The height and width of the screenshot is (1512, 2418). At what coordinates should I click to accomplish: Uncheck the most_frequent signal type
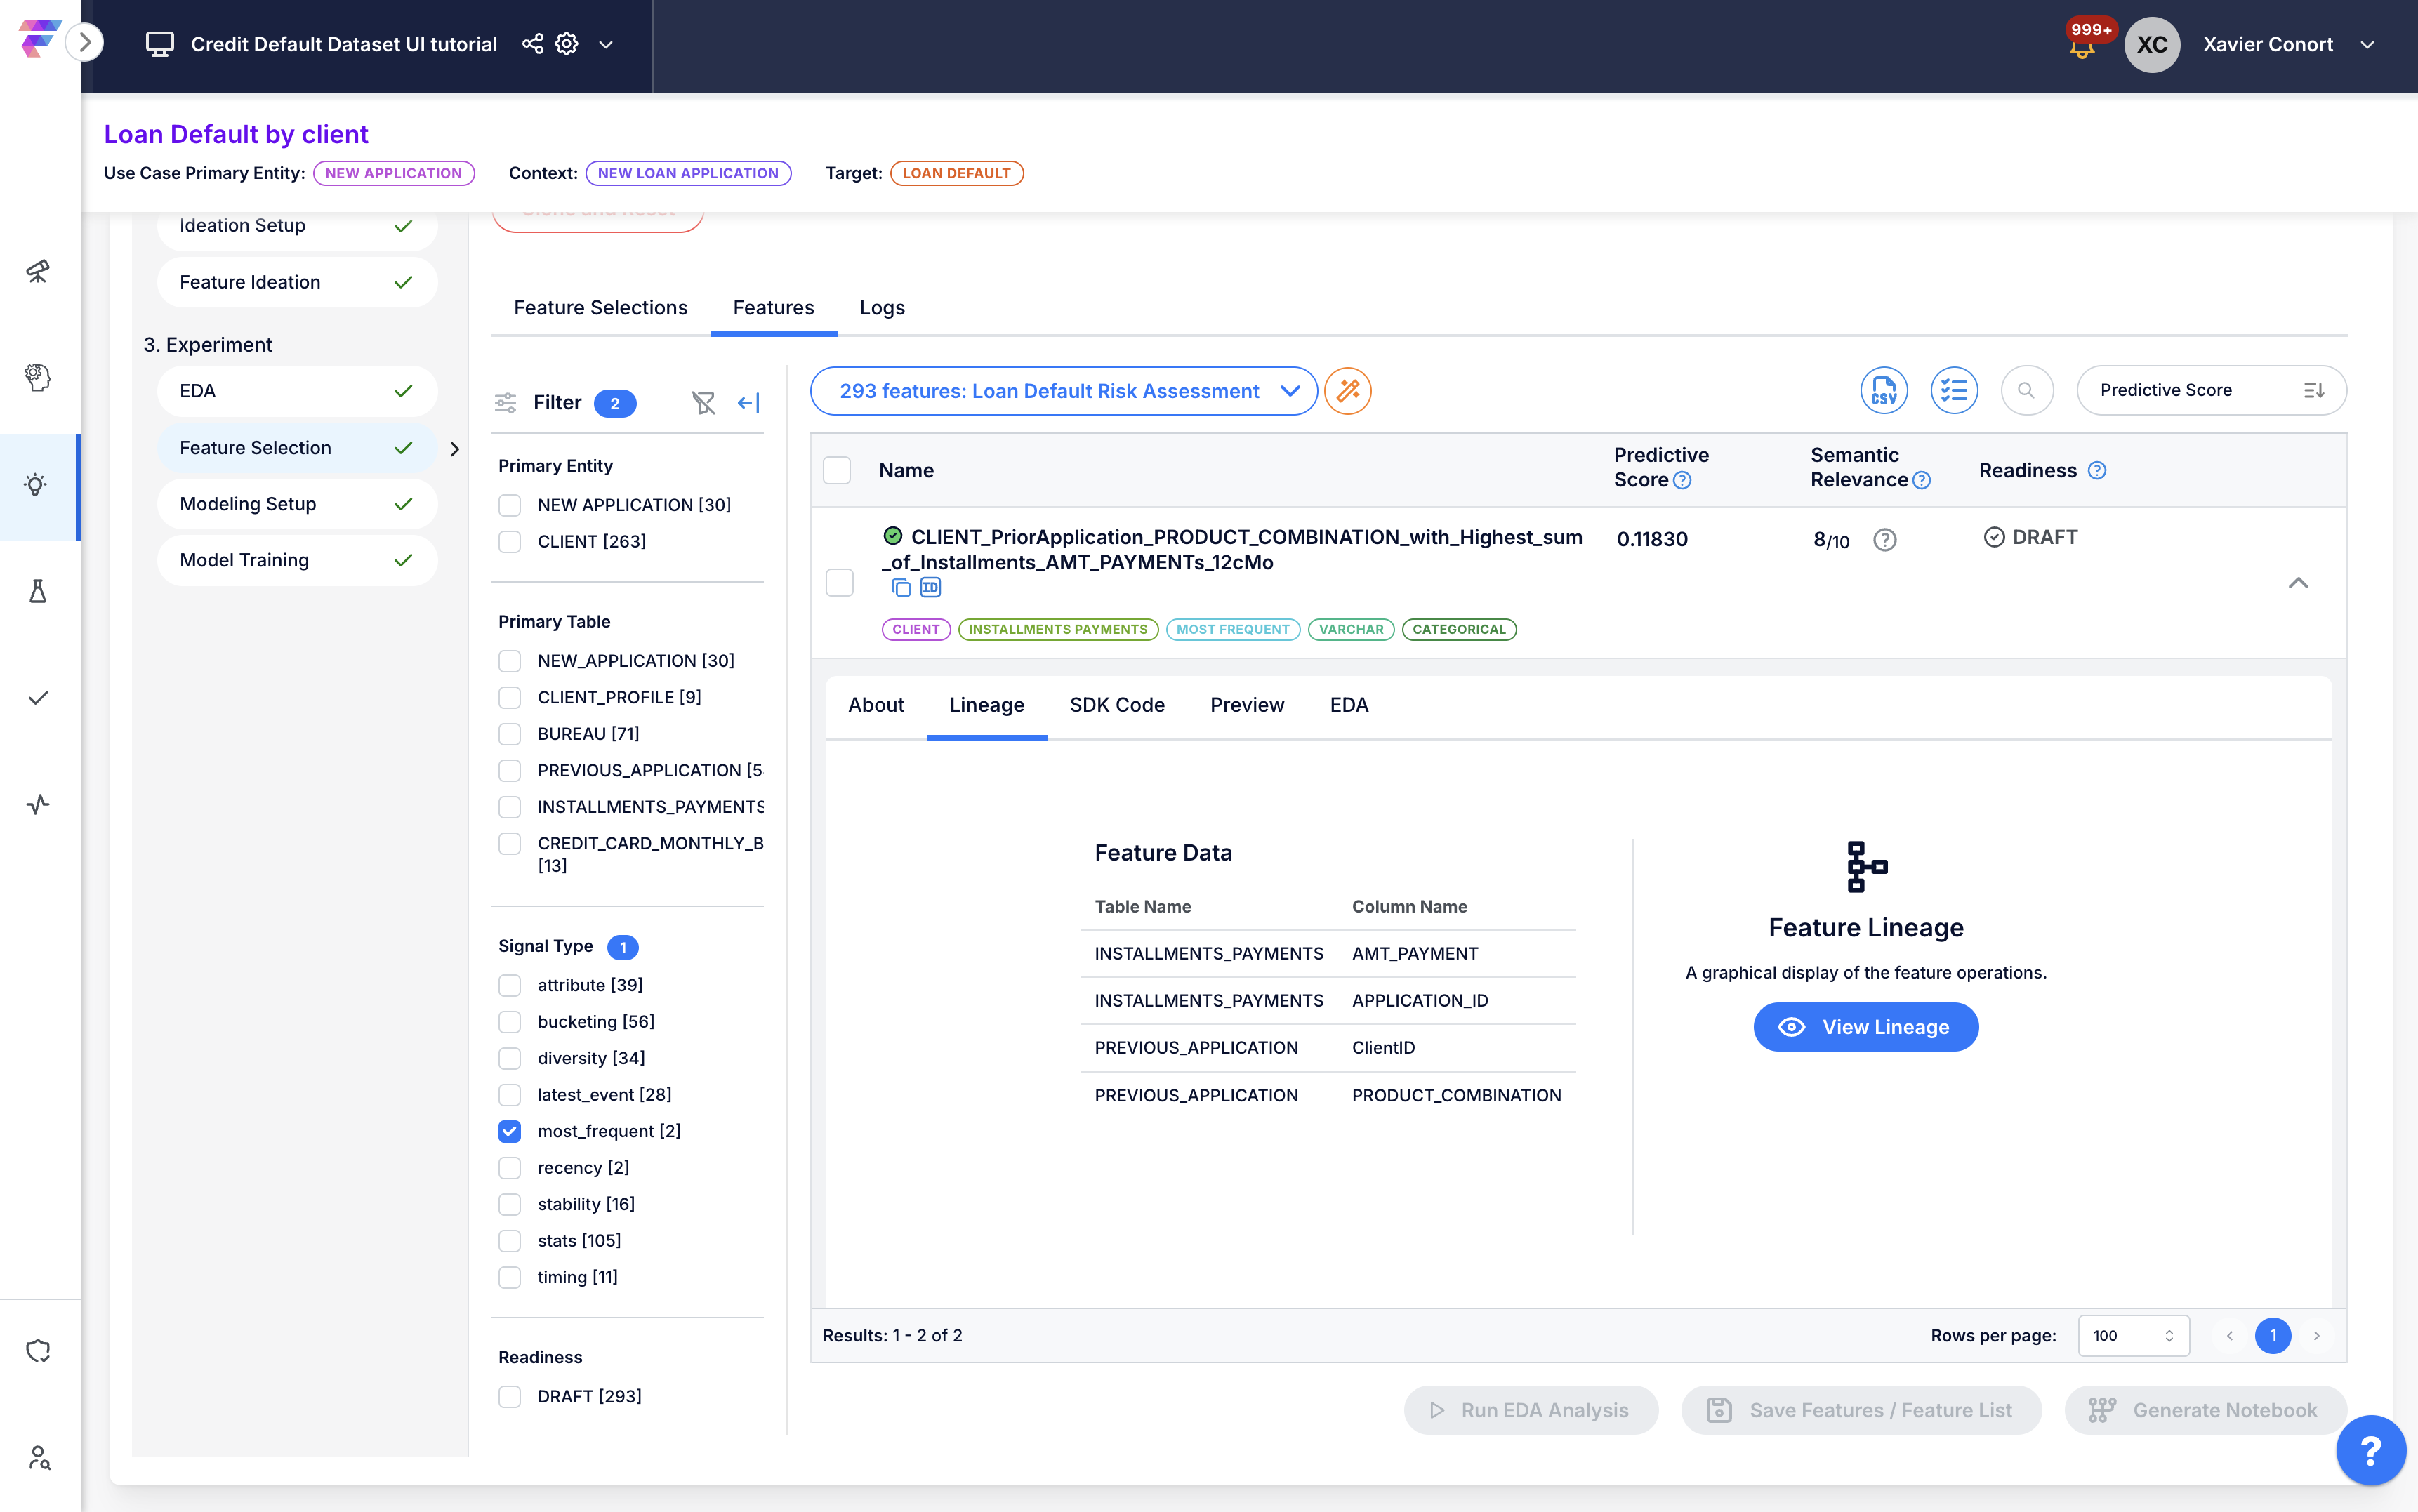pyautogui.click(x=510, y=1131)
